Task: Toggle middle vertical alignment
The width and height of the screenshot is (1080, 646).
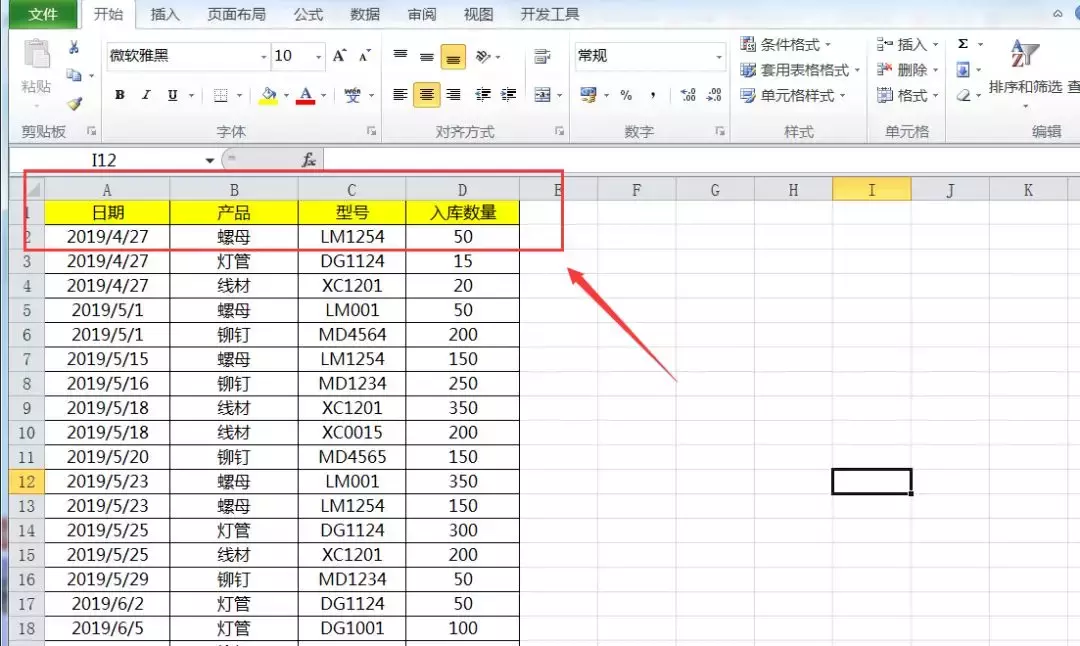Action: [x=427, y=57]
